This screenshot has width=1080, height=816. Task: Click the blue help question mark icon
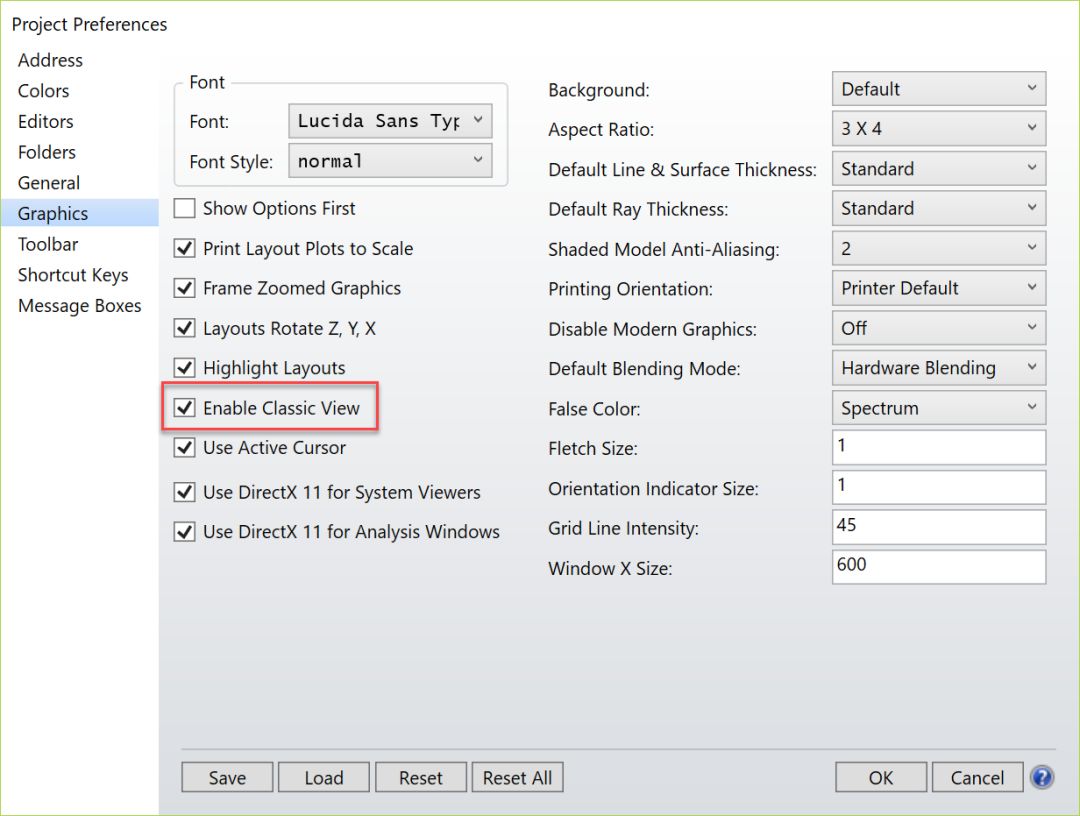coord(1042,777)
